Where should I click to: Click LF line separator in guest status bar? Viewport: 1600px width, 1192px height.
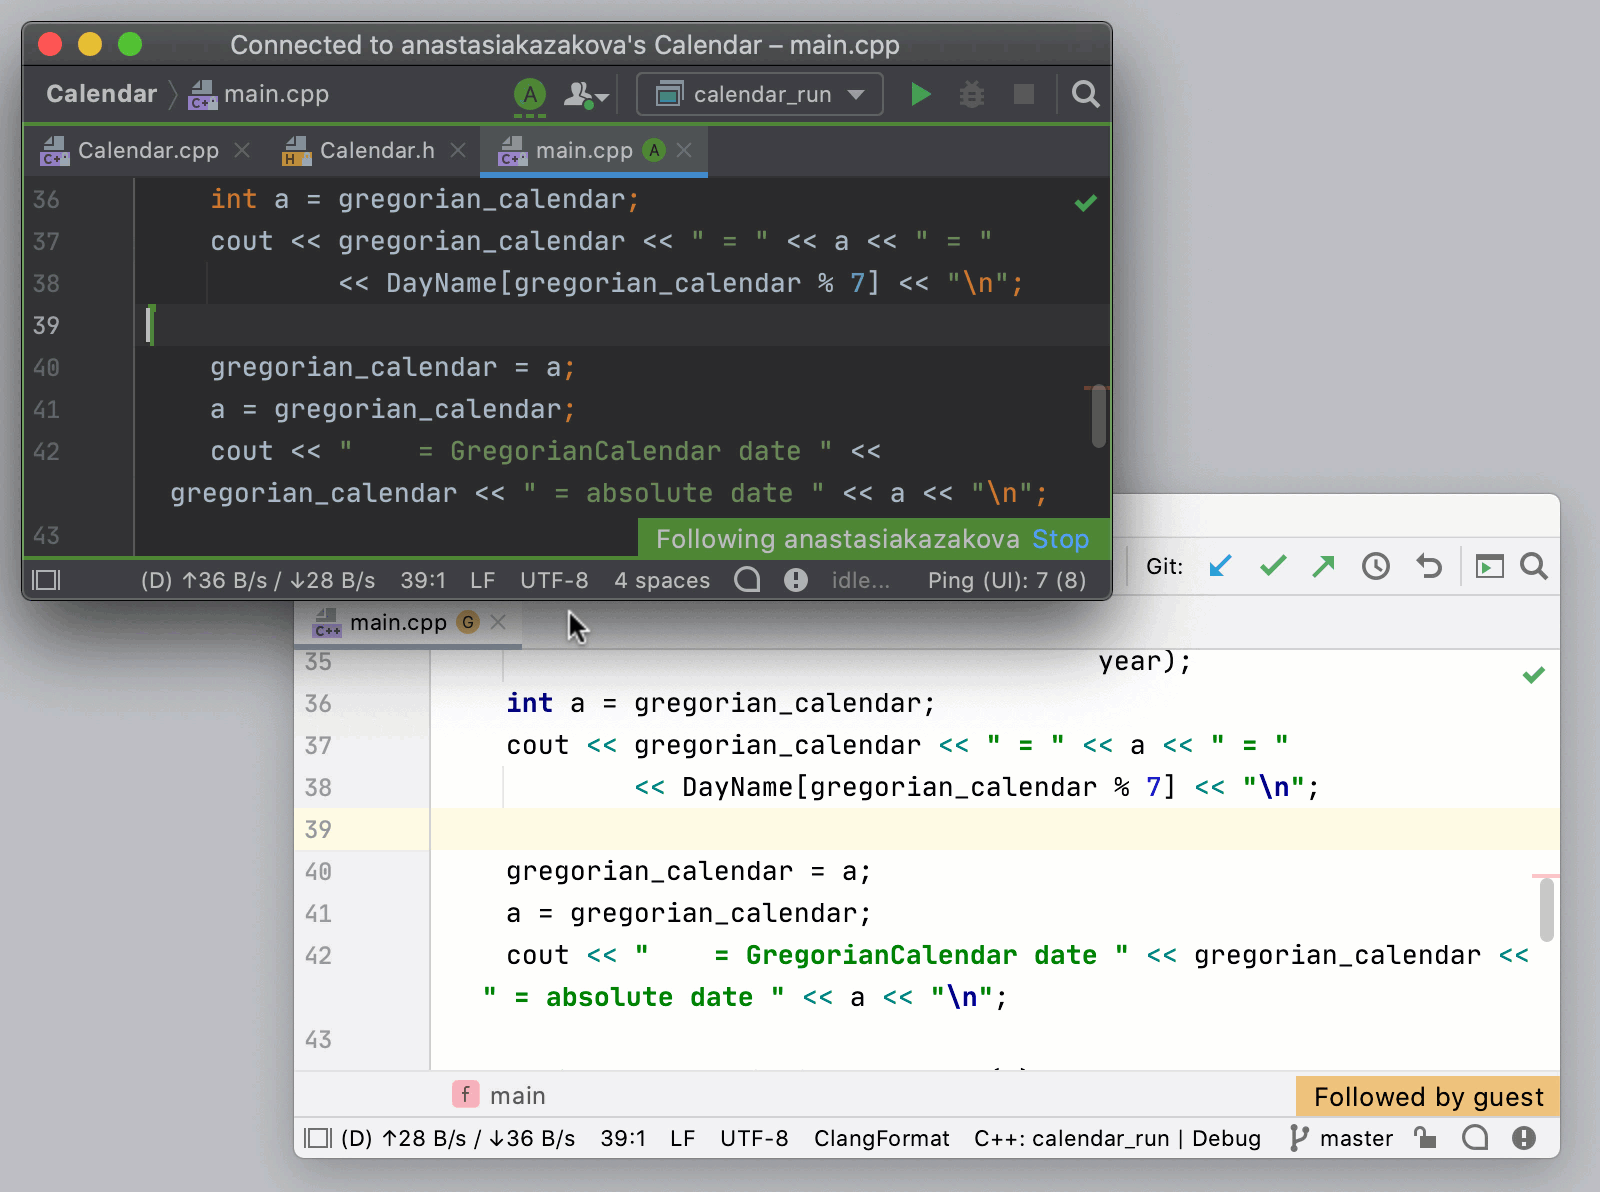(x=483, y=580)
